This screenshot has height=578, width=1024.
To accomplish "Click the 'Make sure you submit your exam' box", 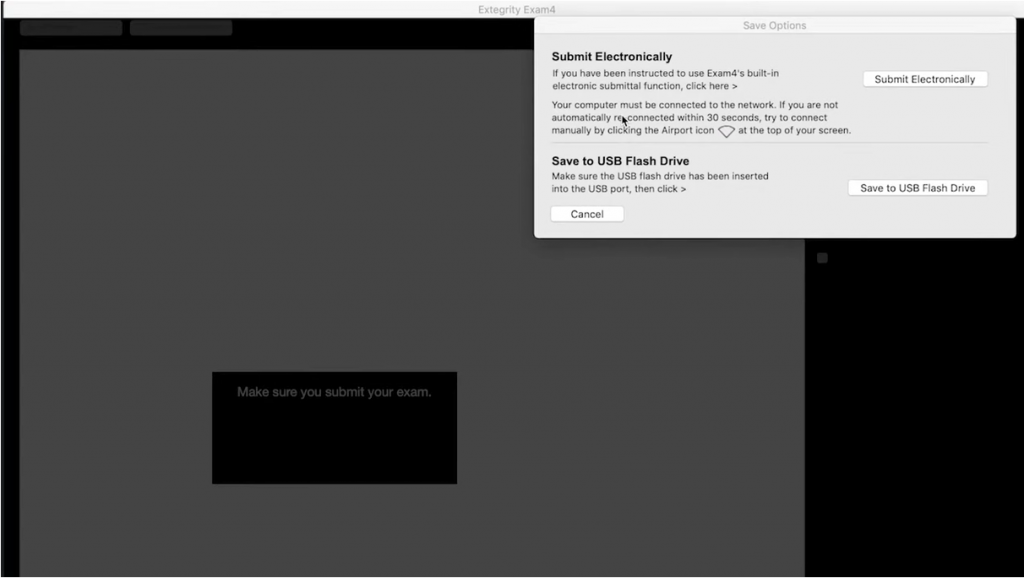I will pyautogui.click(x=334, y=427).
